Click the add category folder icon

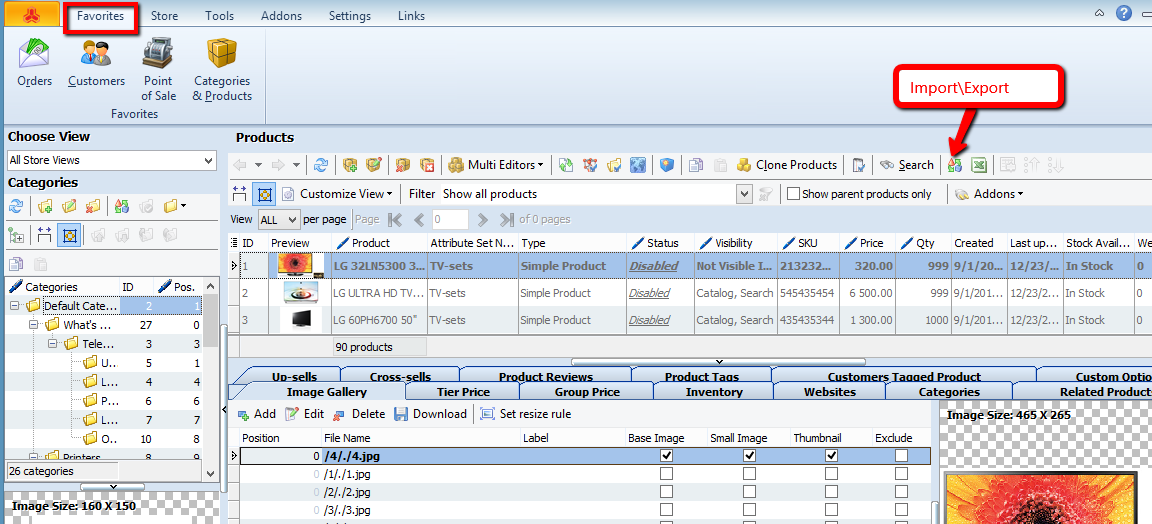(45, 206)
